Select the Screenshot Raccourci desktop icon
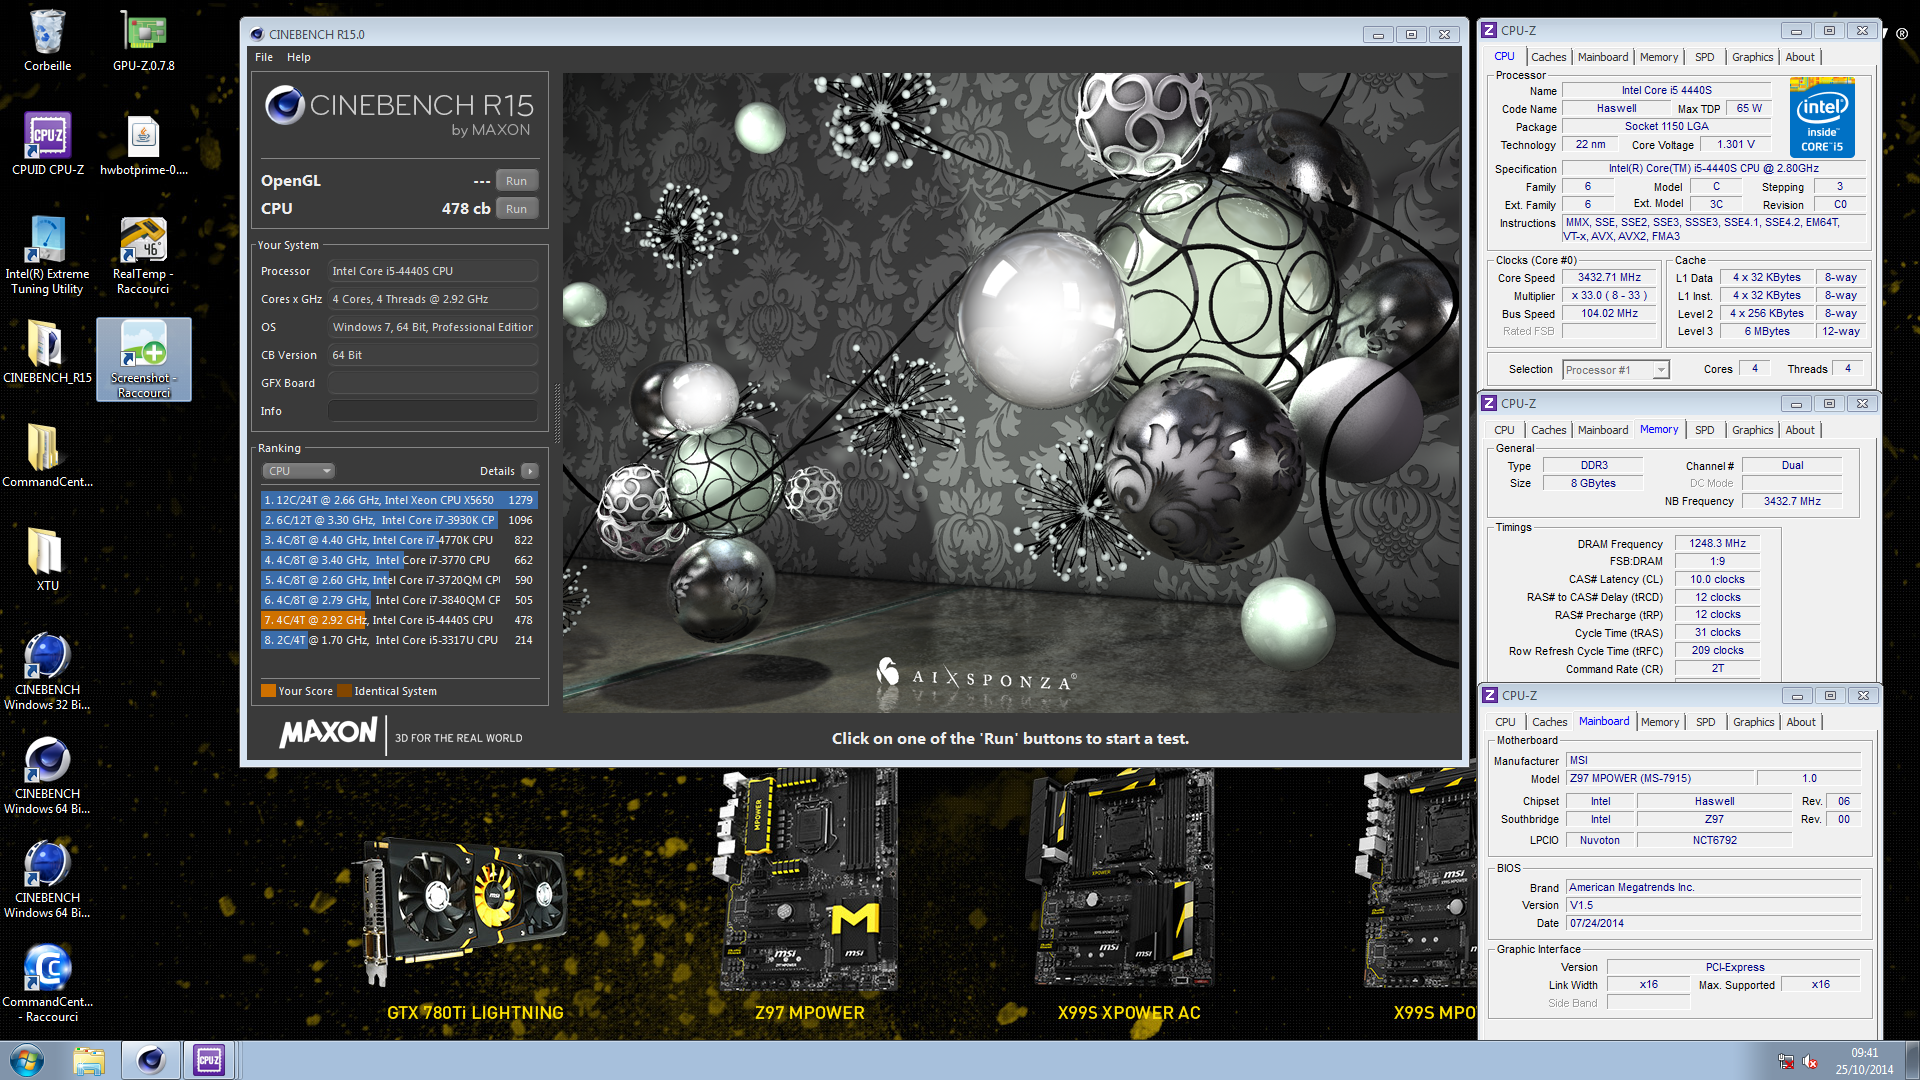Screen dimensions: 1920x1080 point(144,359)
